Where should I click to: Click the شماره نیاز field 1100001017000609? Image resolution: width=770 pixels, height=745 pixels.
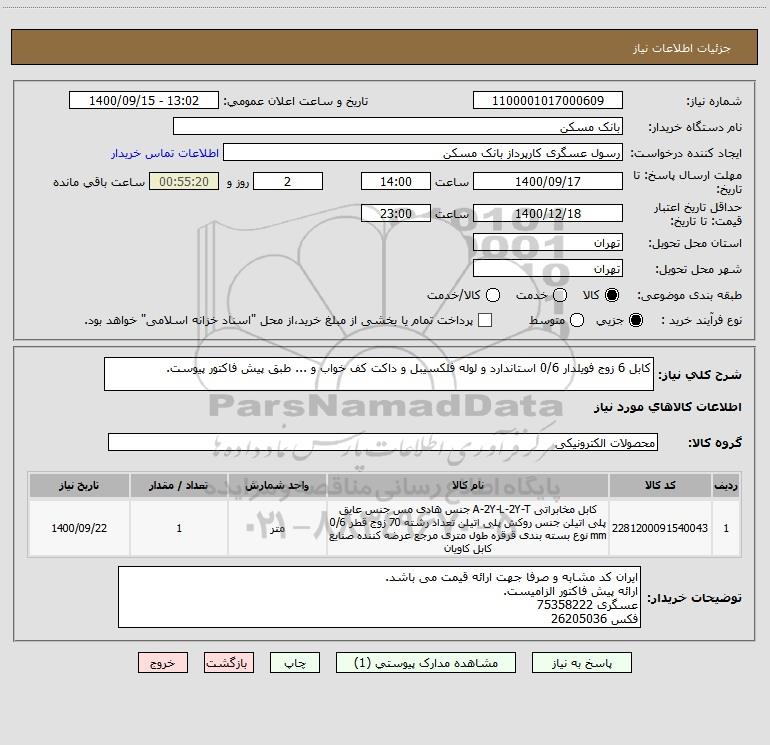pos(548,101)
